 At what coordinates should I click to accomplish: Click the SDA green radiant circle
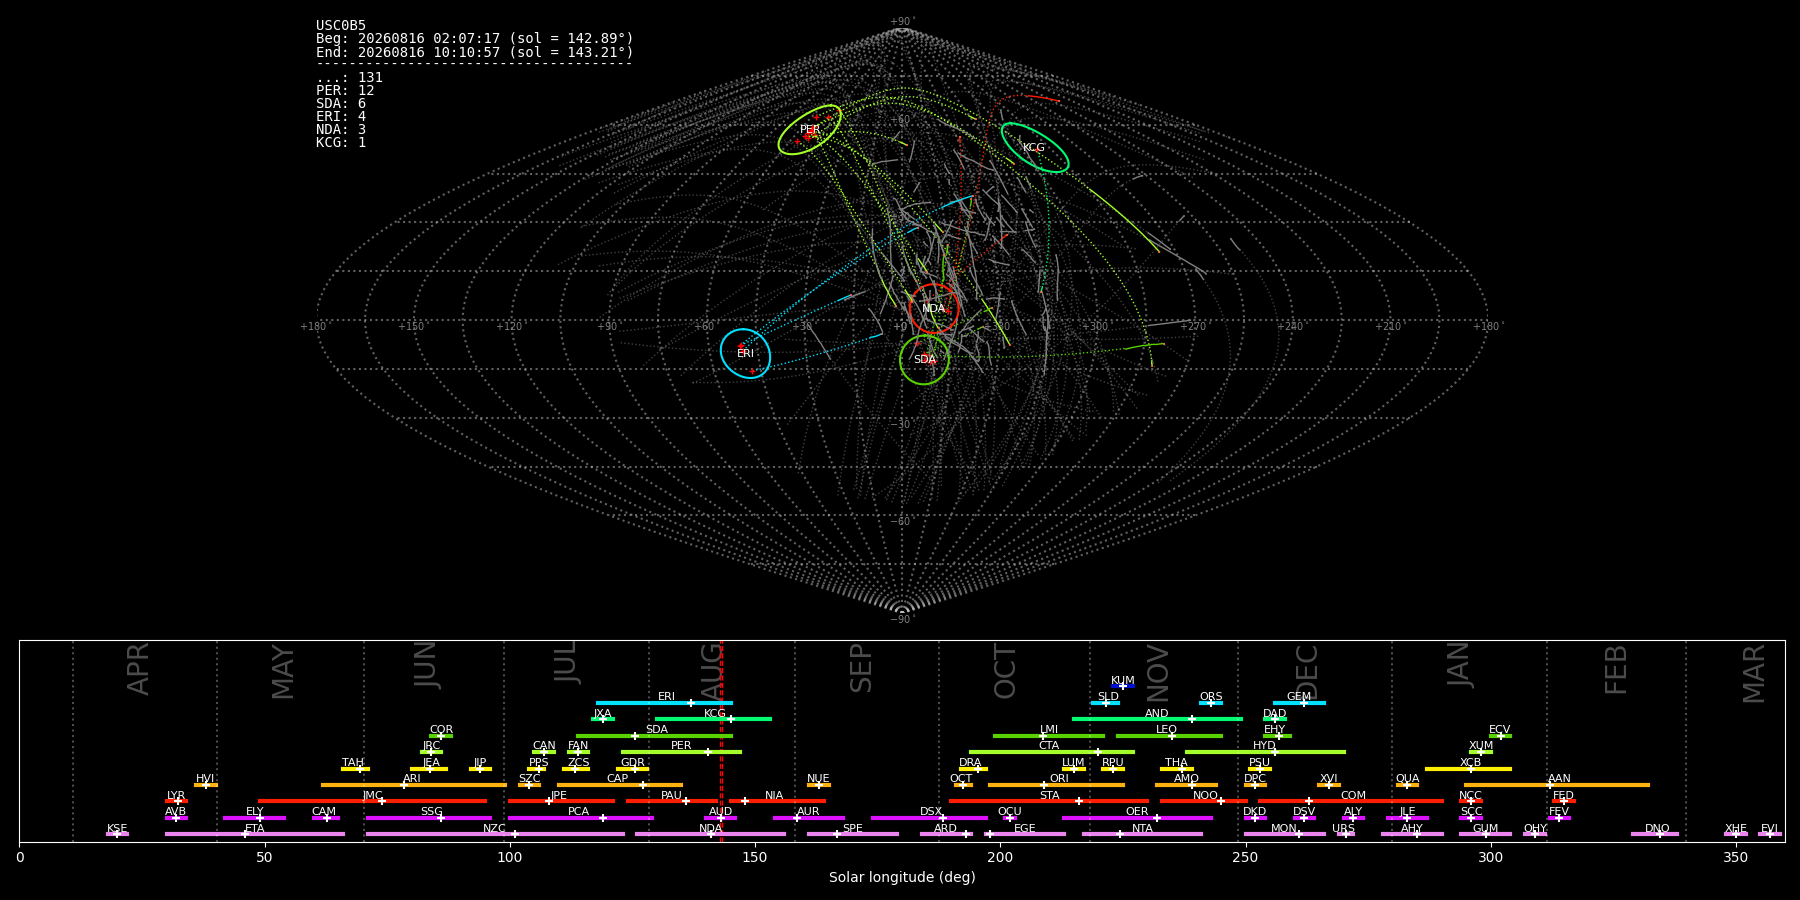(x=925, y=359)
